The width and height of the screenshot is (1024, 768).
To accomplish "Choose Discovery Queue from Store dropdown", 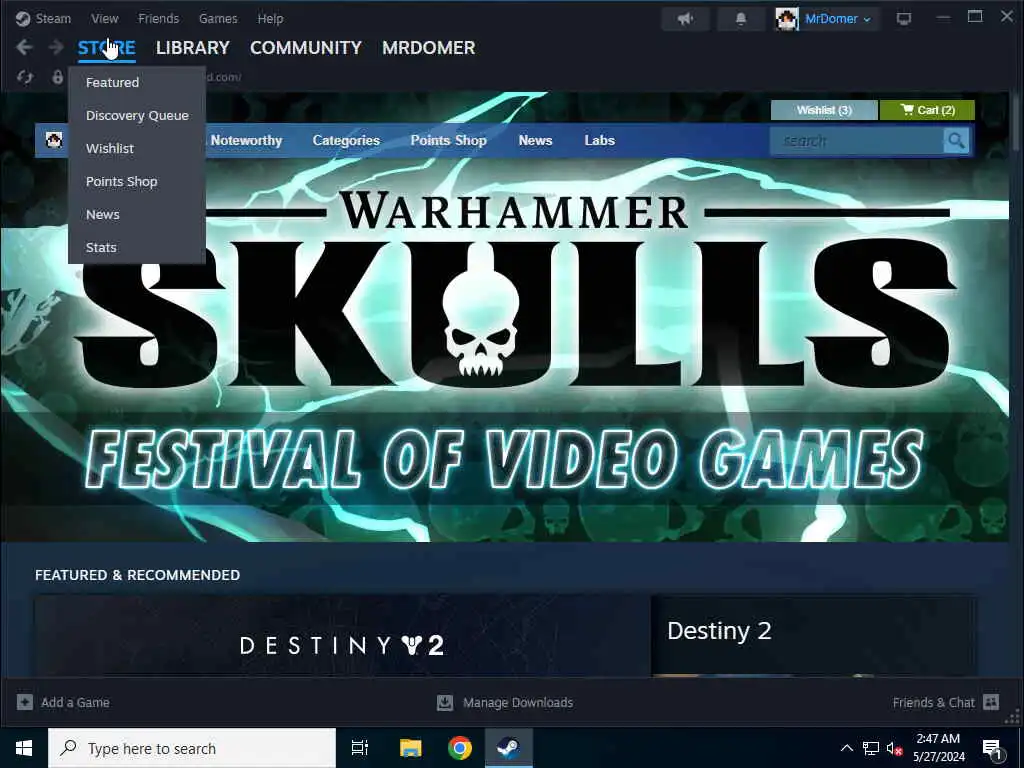I will (x=137, y=116).
